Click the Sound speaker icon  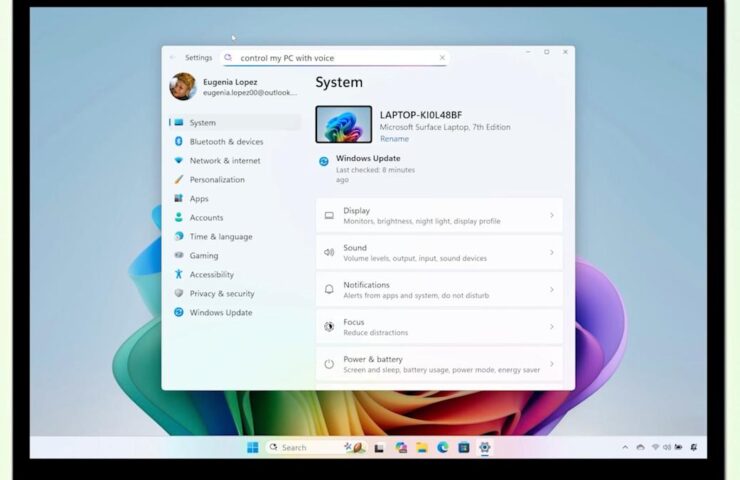329,253
